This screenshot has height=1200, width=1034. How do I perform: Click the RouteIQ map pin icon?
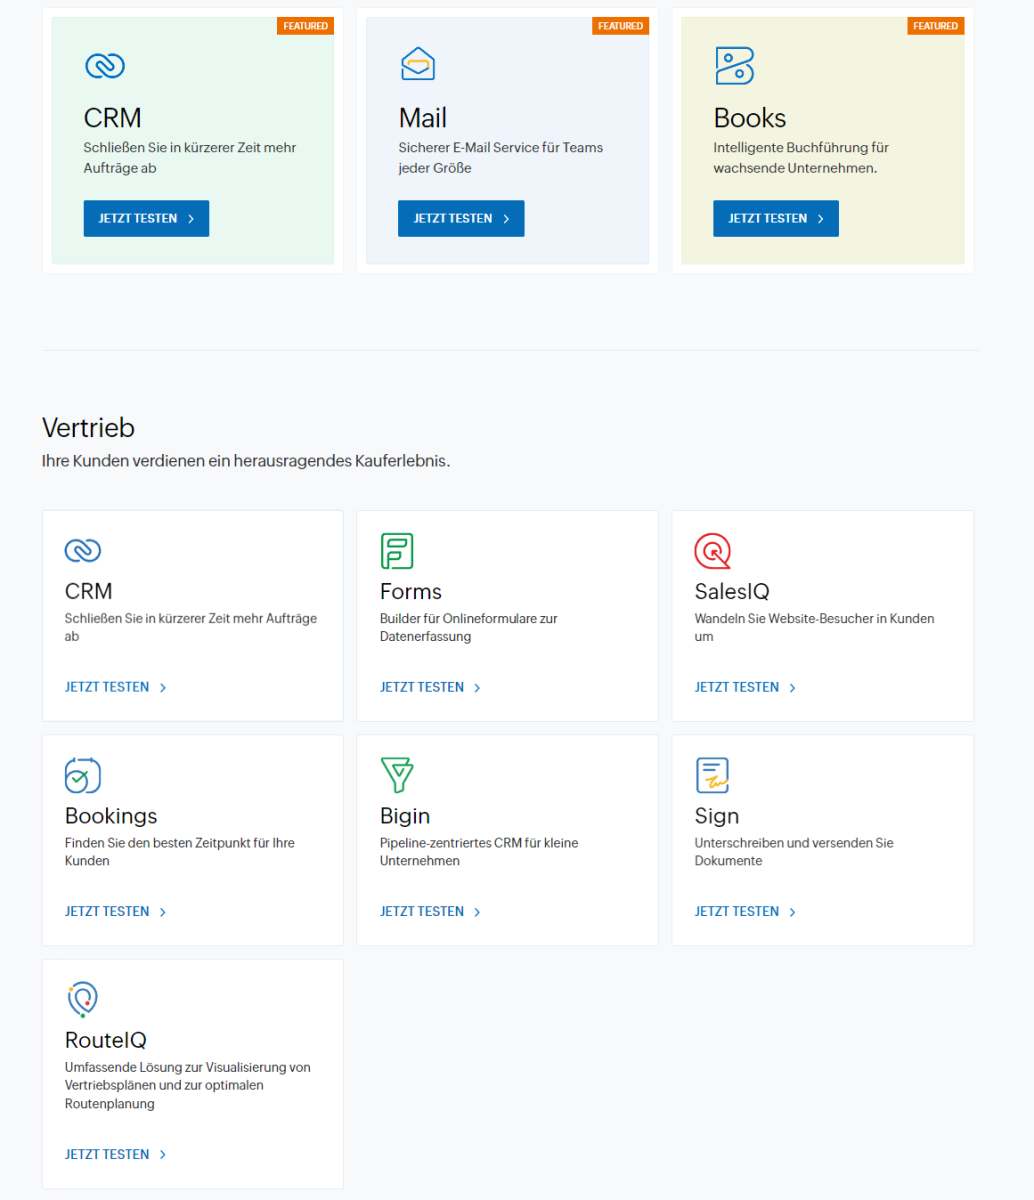tap(82, 1000)
